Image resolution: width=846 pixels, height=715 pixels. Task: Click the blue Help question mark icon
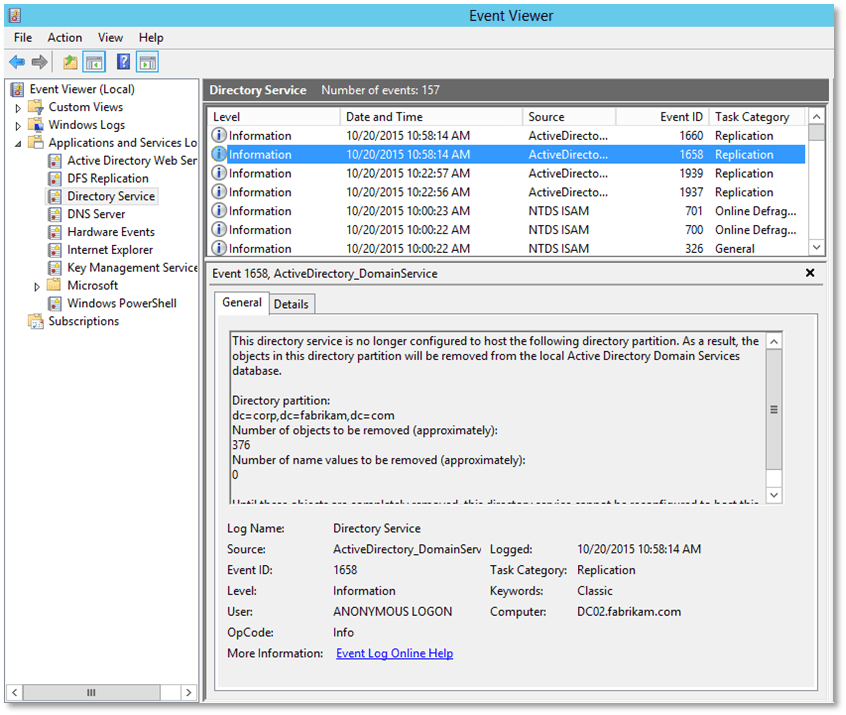(123, 62)
